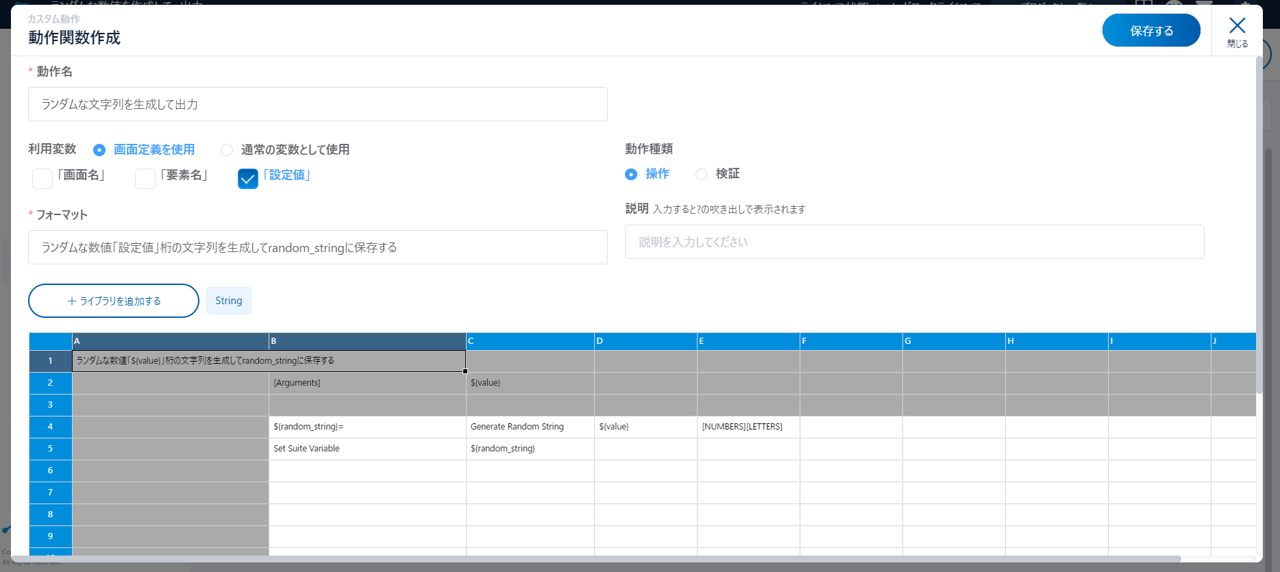Image resolution: width=1280 pixels, height=572 pixels.
Task: Select the 画面定義を使用 radio option
Action: (x=99, y=150)
